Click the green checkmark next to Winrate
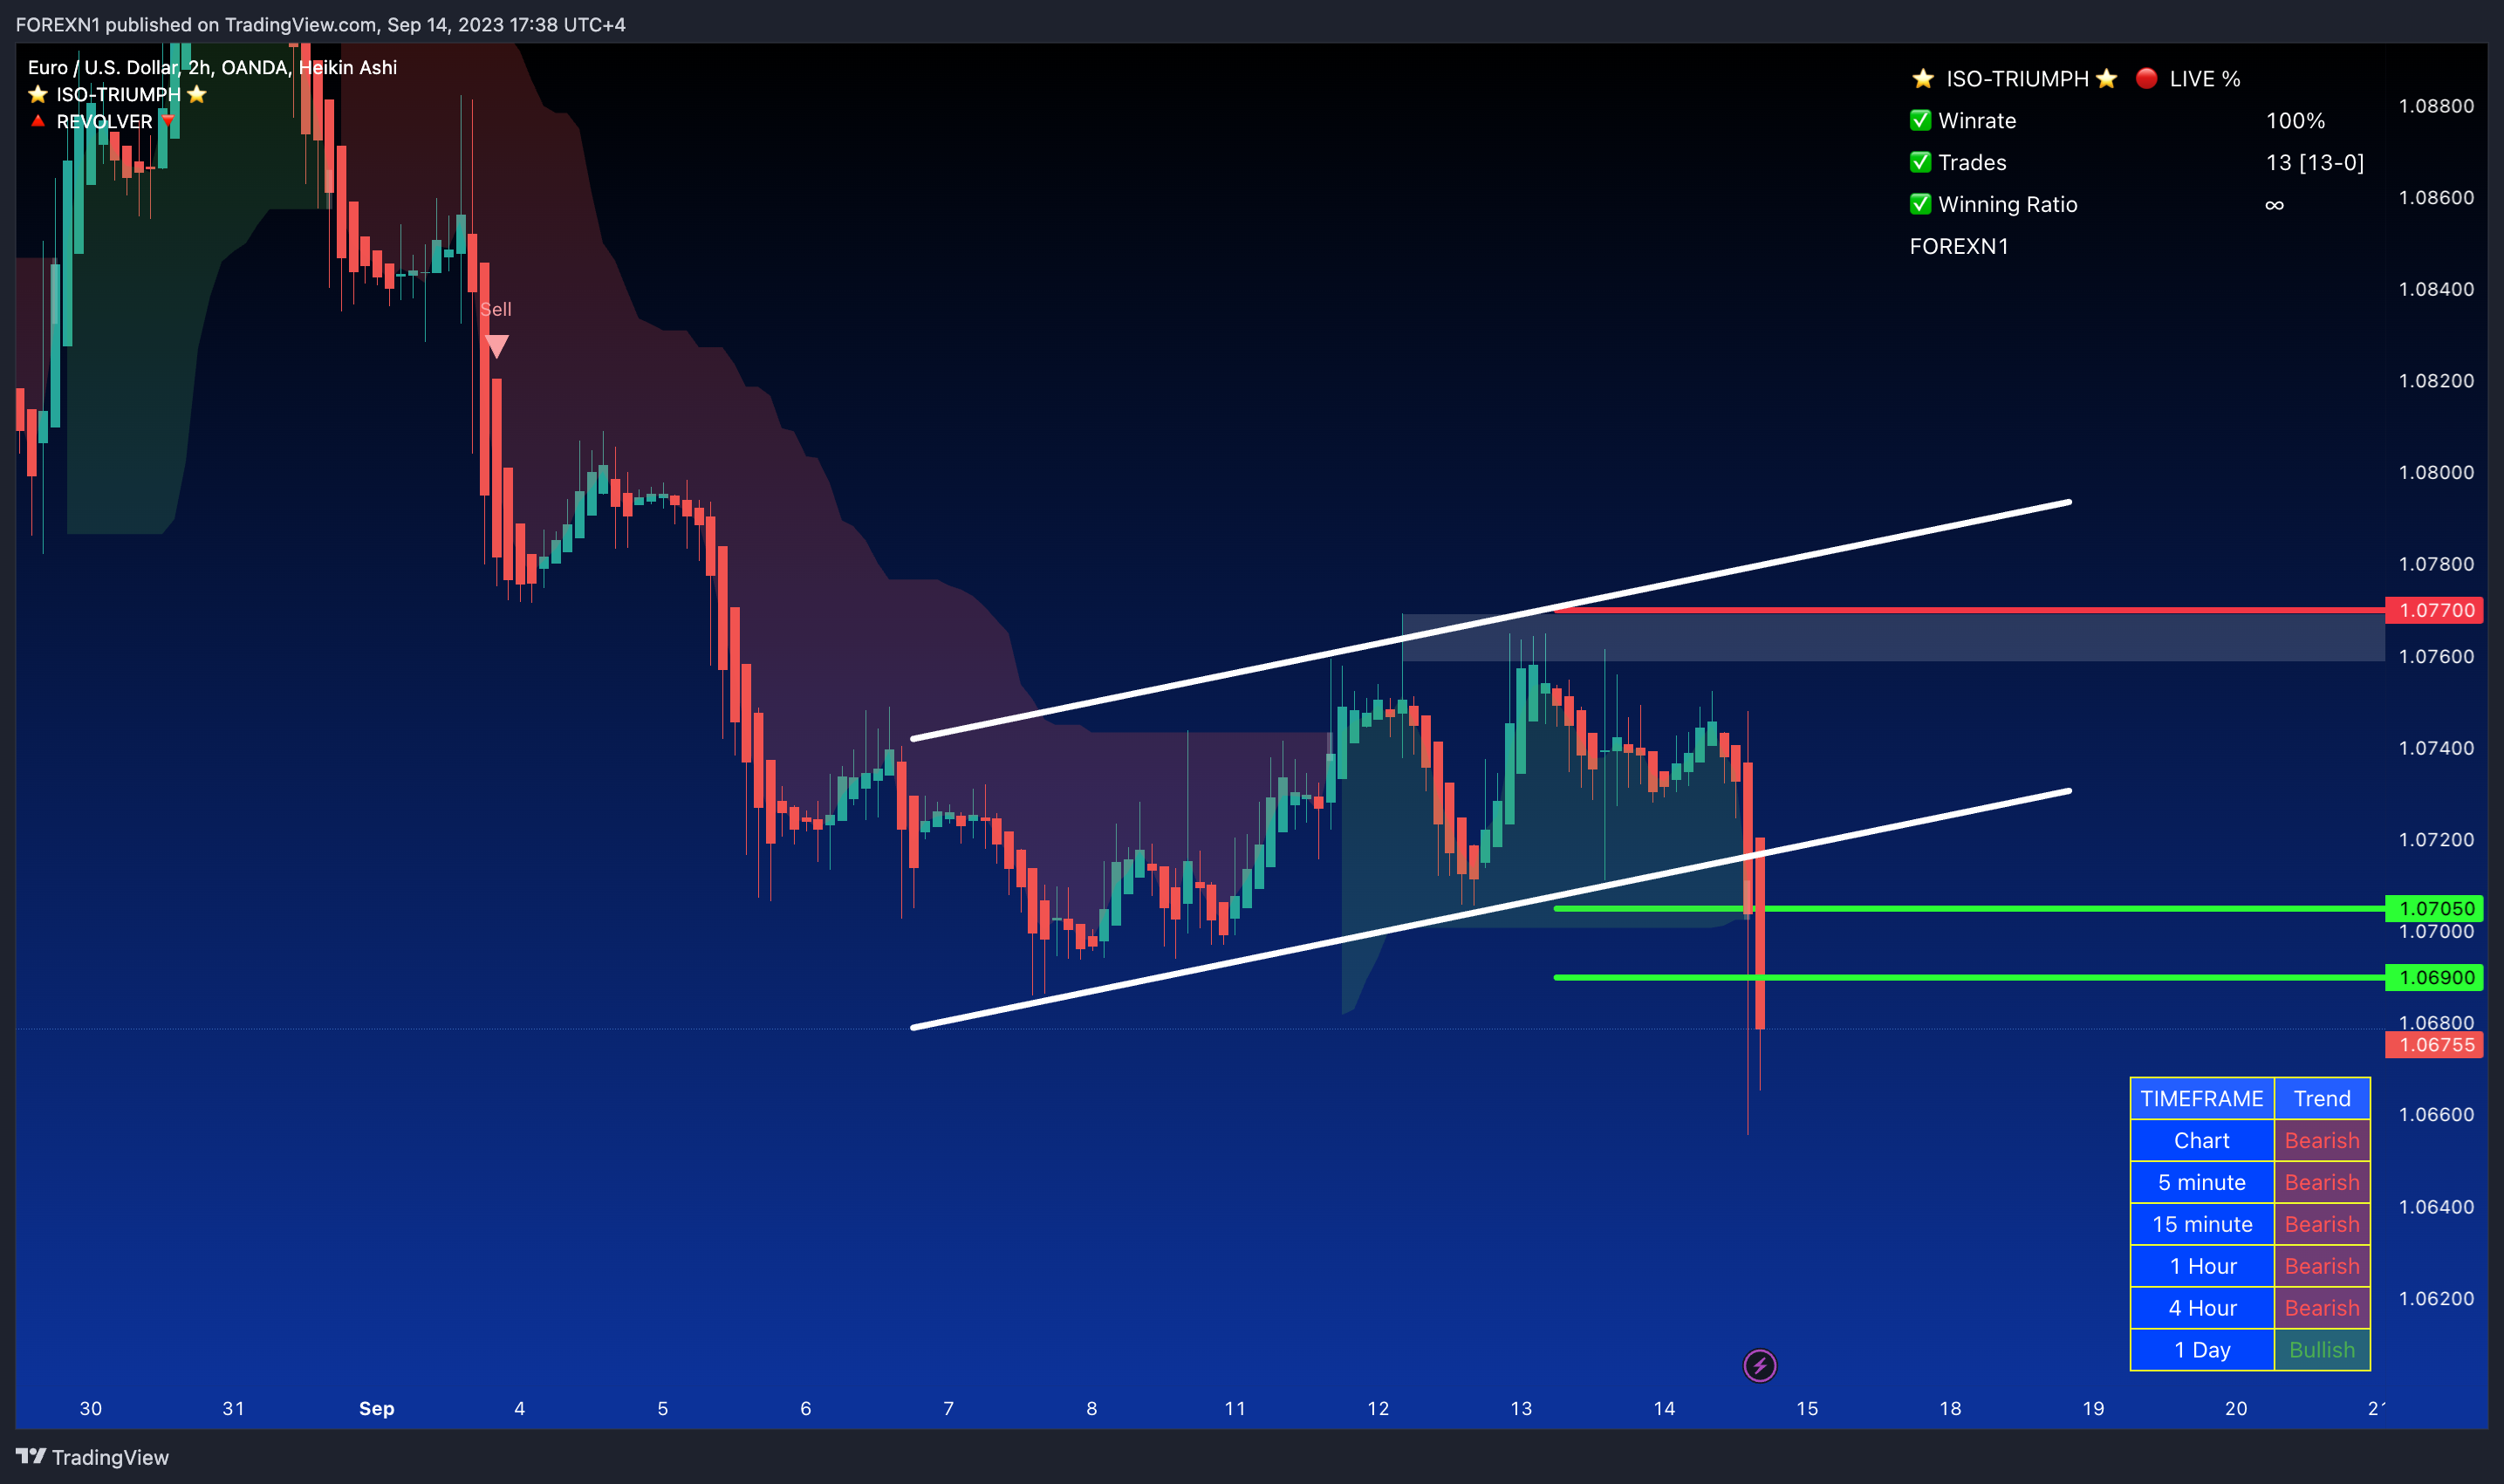Image resolution: width=2504 pixels, height=1484 pixels. click(x=1920, y=120)
